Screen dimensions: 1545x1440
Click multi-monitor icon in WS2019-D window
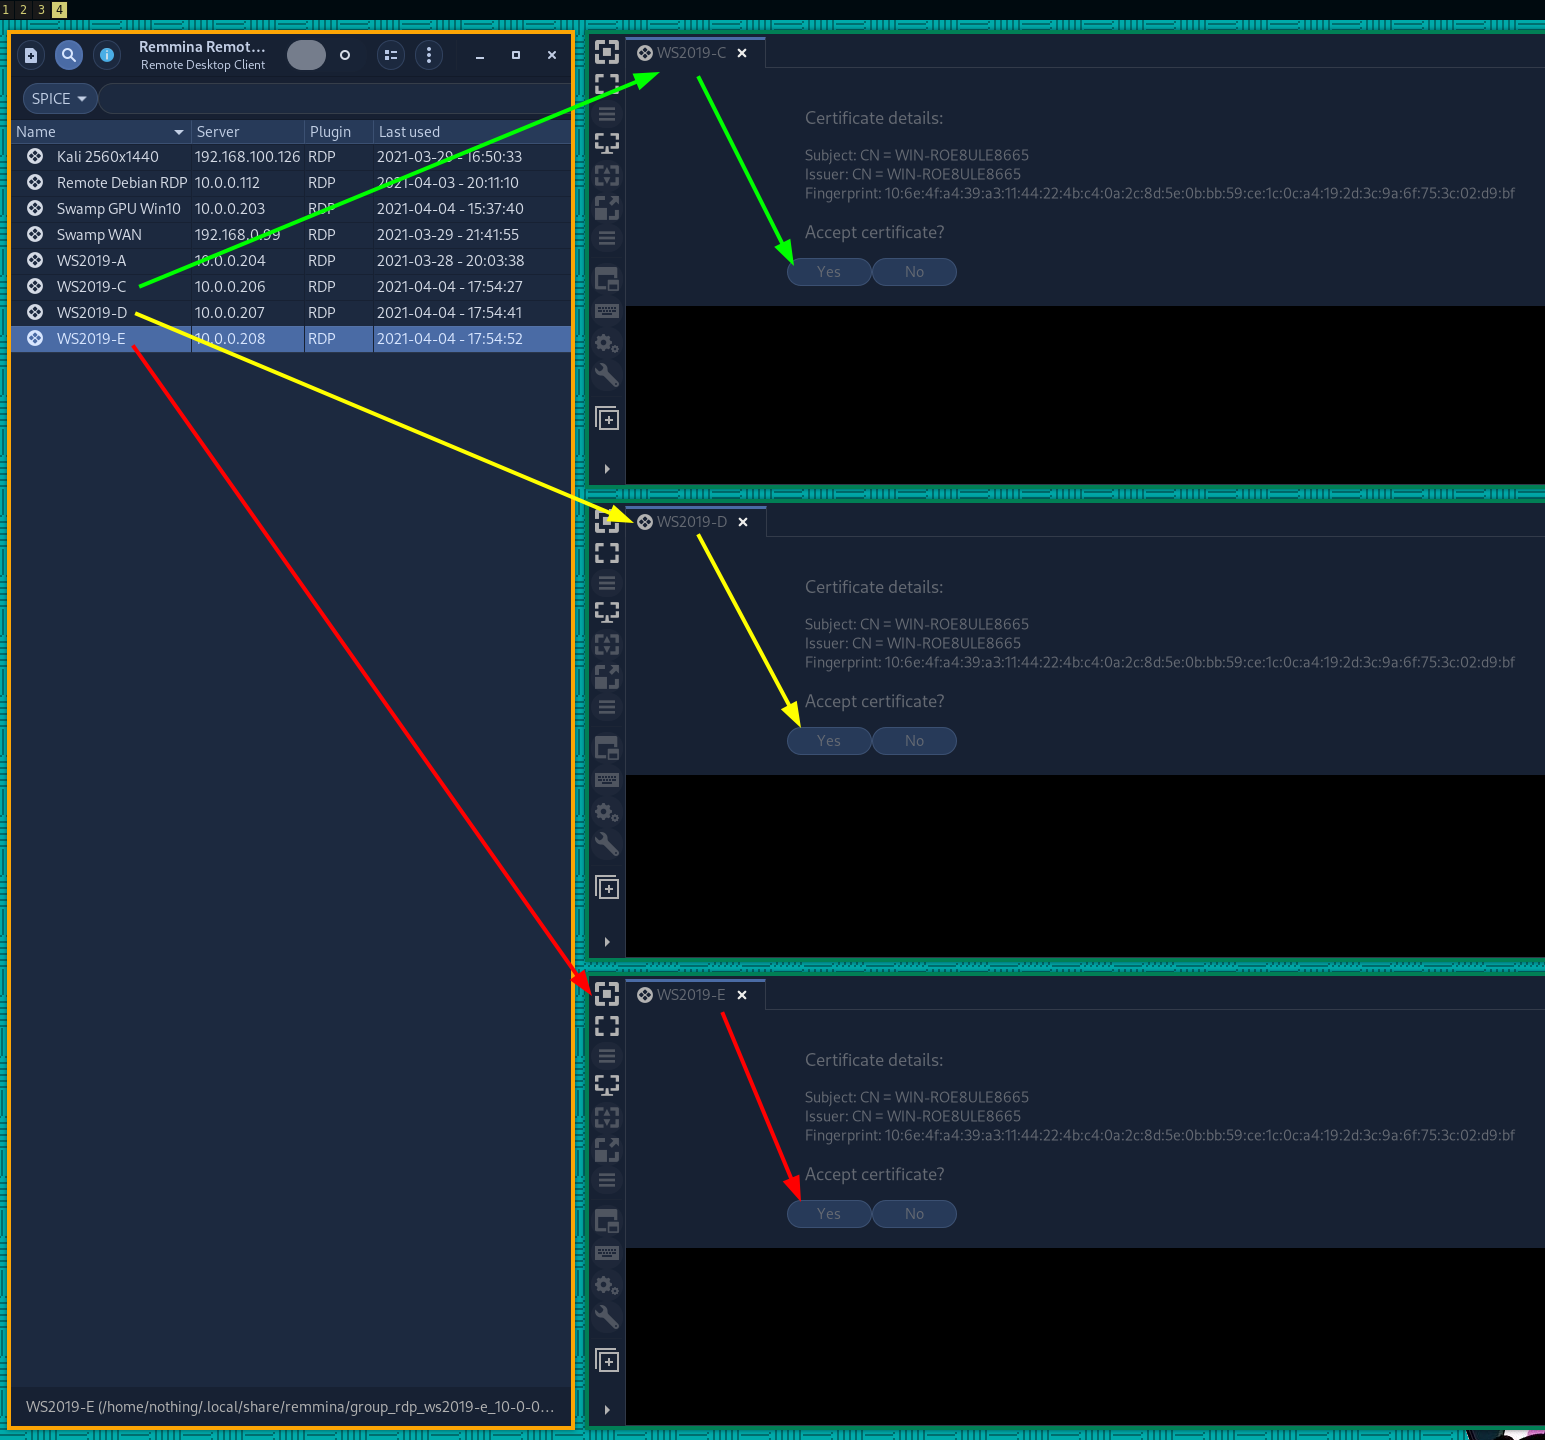tap(607, 612)
